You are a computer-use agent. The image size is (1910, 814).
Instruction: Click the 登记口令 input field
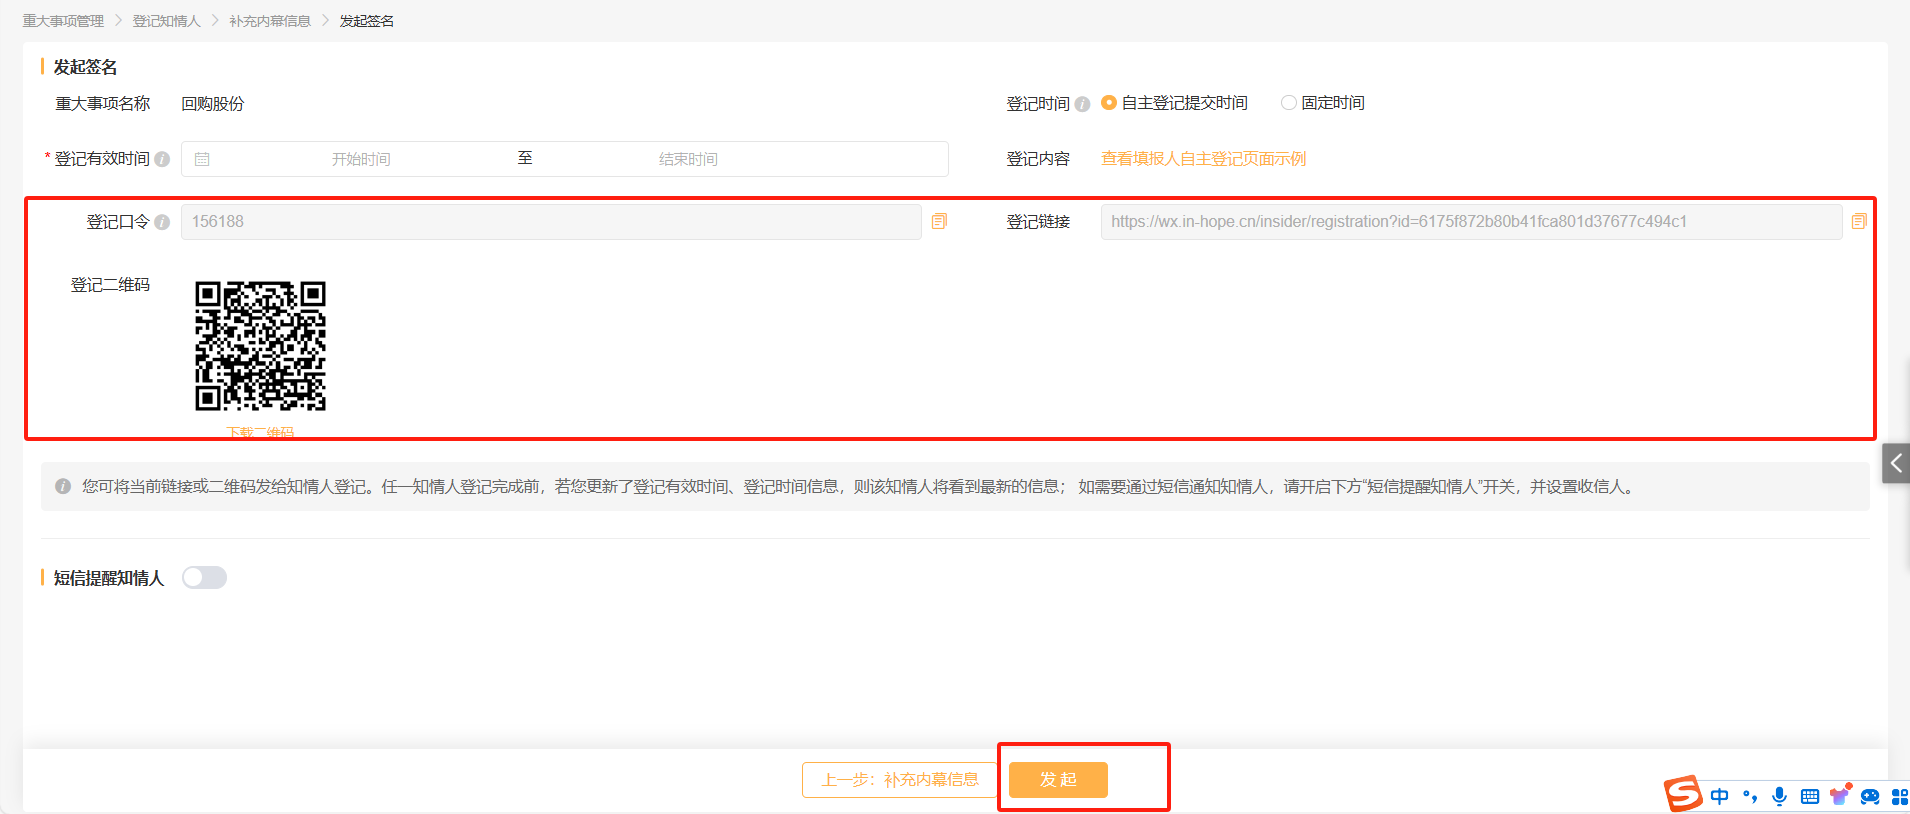click(x=551, y=222)
